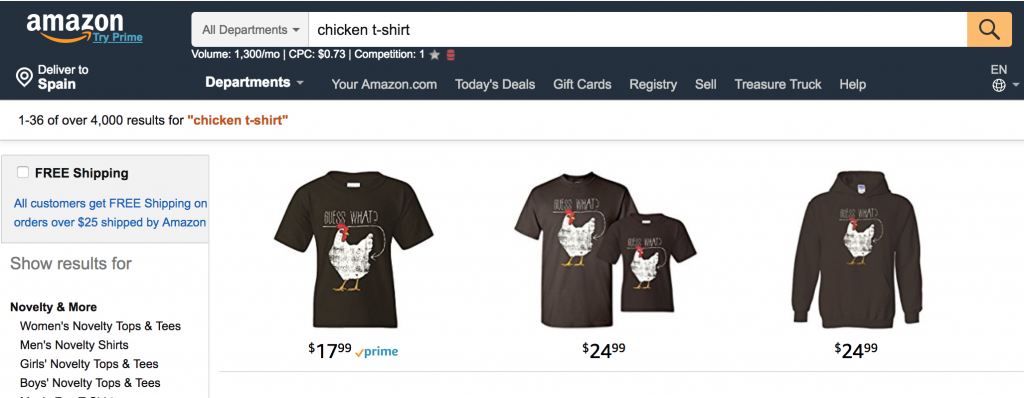The height and width of the screenshot is (398, 1024).
Task: Open the Amazon logo home link
Action: coord(74,27)
